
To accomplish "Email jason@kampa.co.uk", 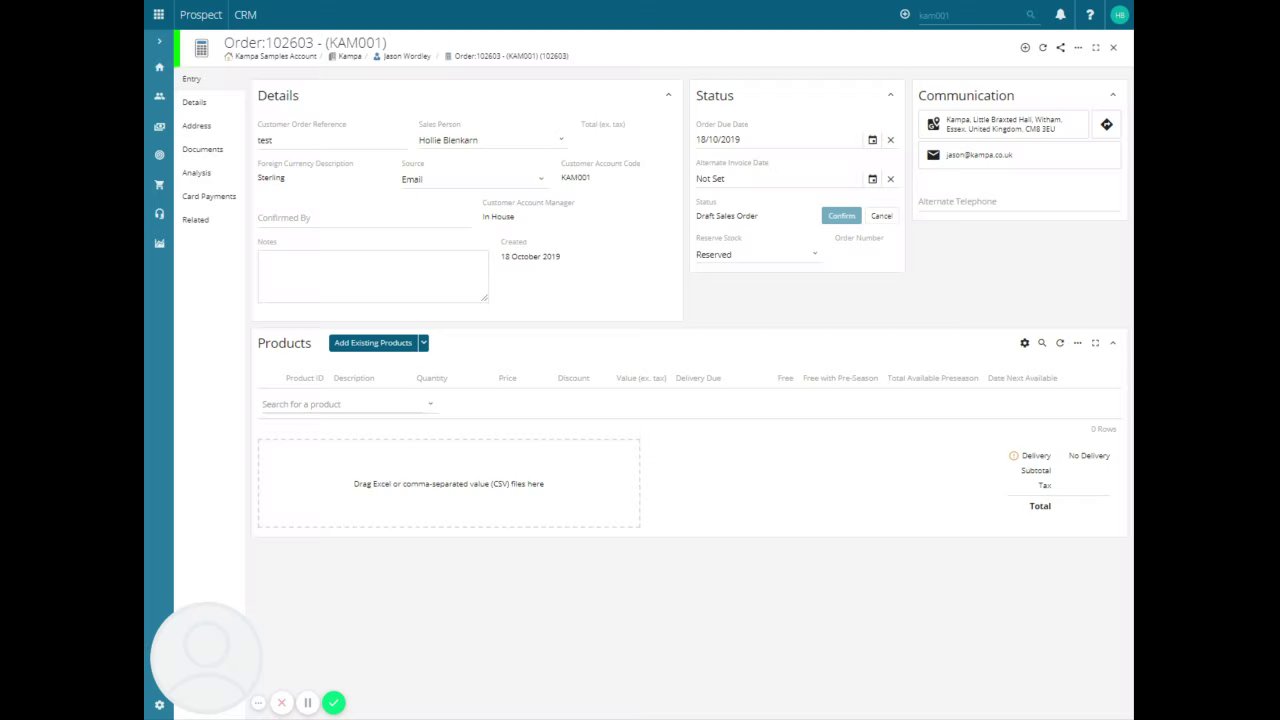I will click(1019, 155).
